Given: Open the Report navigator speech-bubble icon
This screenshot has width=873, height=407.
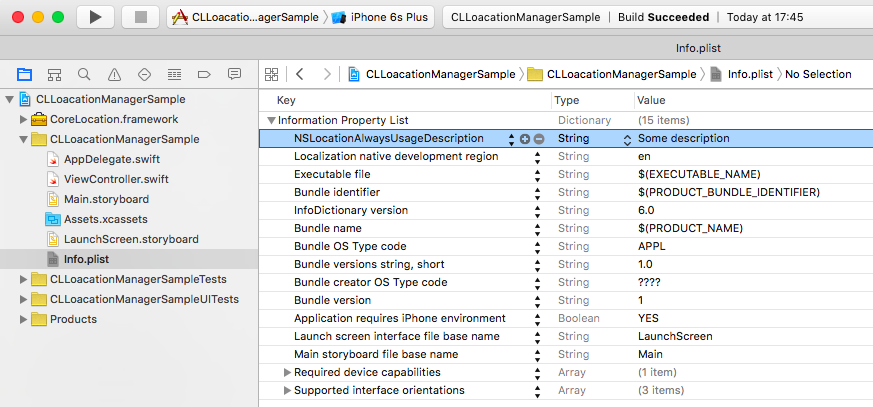Looking at the screenshot, I should [x=234, y=75].
